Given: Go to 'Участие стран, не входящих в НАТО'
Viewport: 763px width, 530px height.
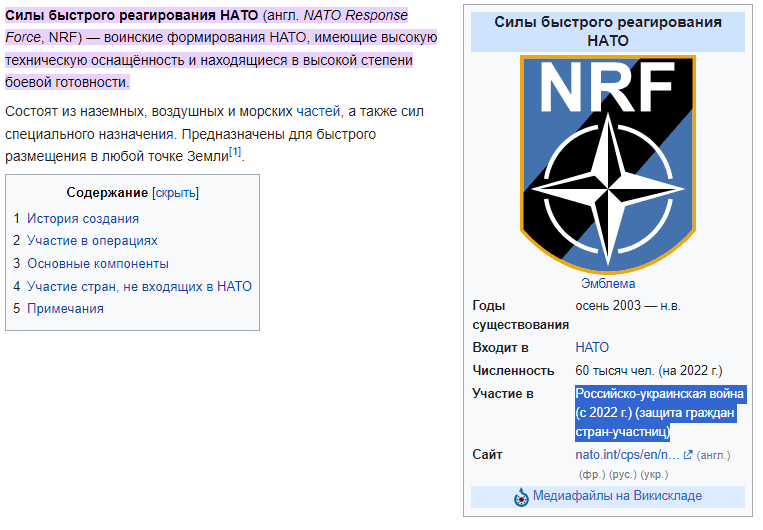Looking at the screenshot, I should pos(139,286).
